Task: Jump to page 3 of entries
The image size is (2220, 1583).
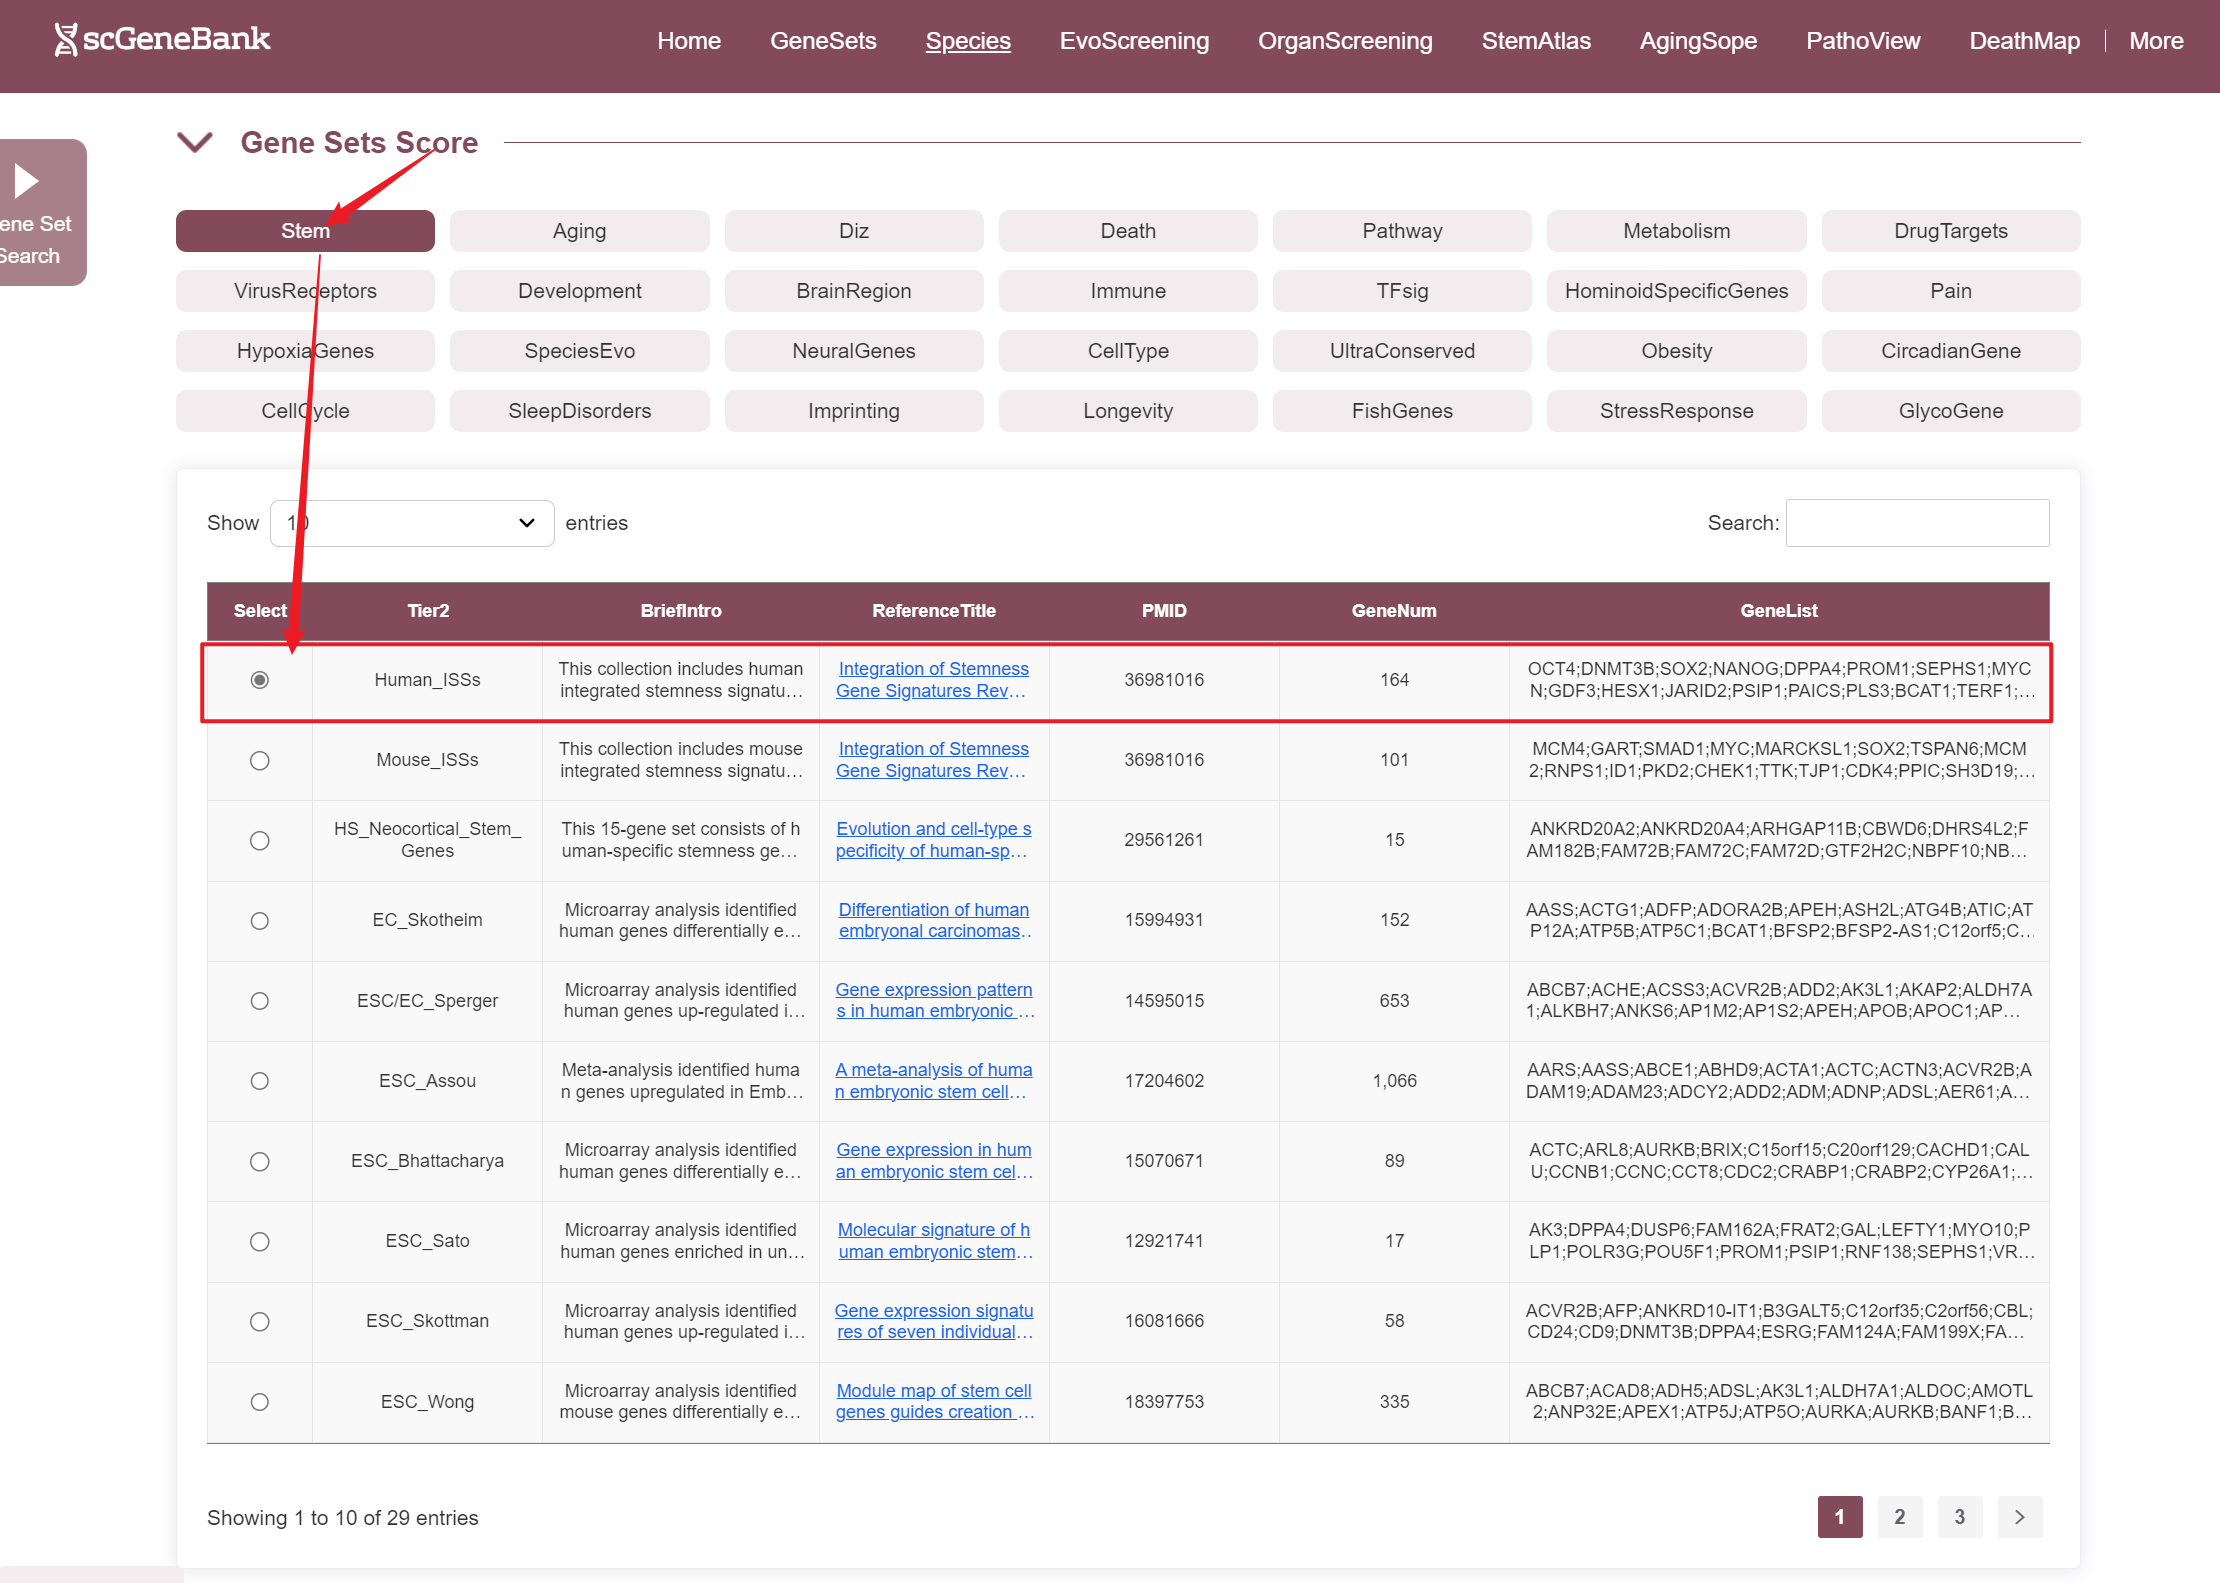Action: pyautogui.click(x=1959, y=1517)
